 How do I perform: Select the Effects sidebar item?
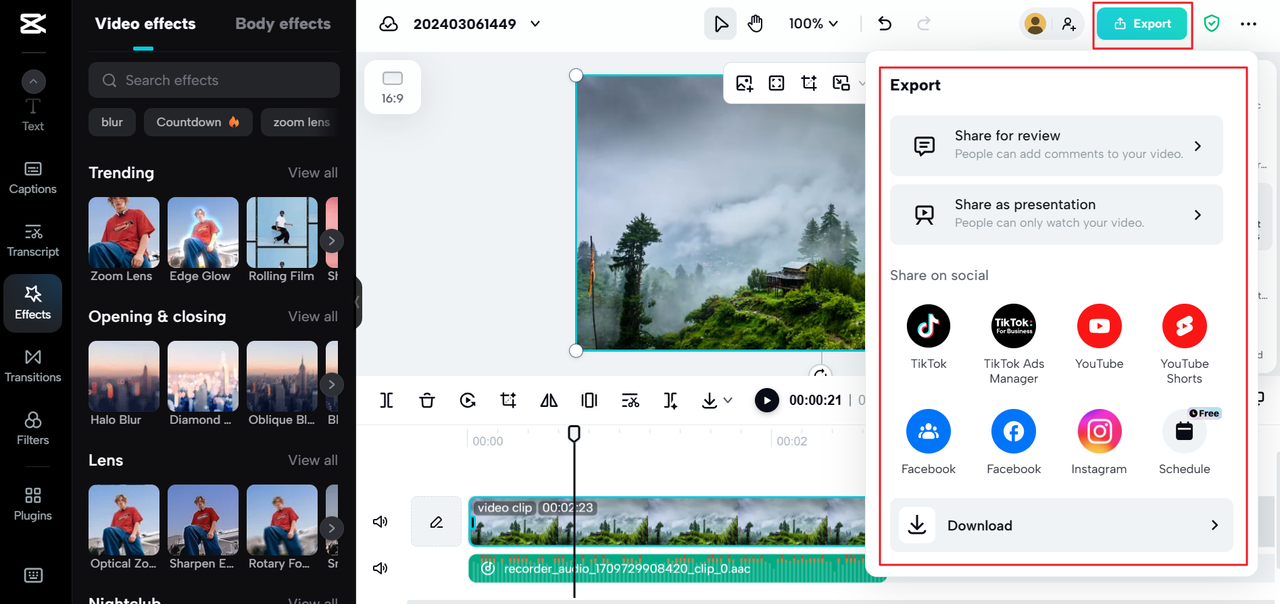(x=33, y=303)
